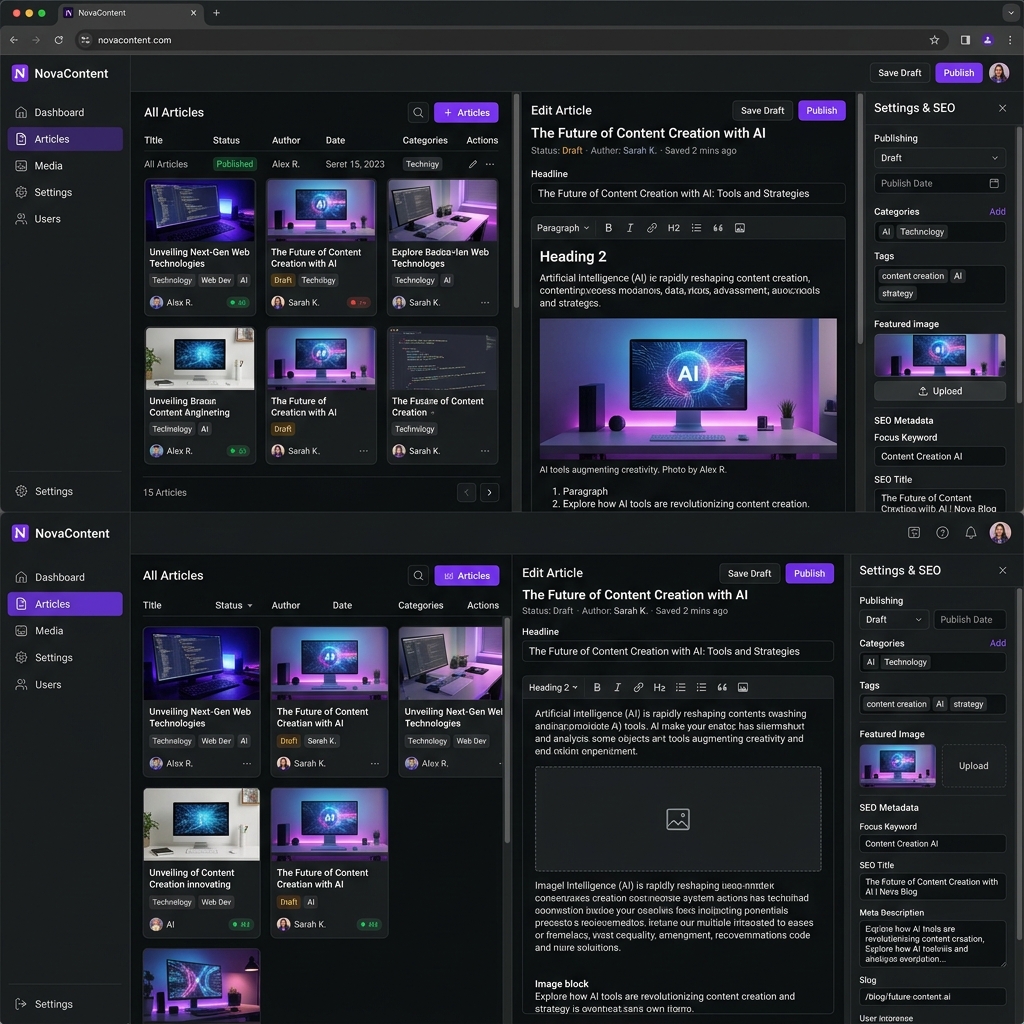Open three-dot menu on 'Explore' card by Sarah K.
Screen dimensions: 1024x1024
(485, 302)
